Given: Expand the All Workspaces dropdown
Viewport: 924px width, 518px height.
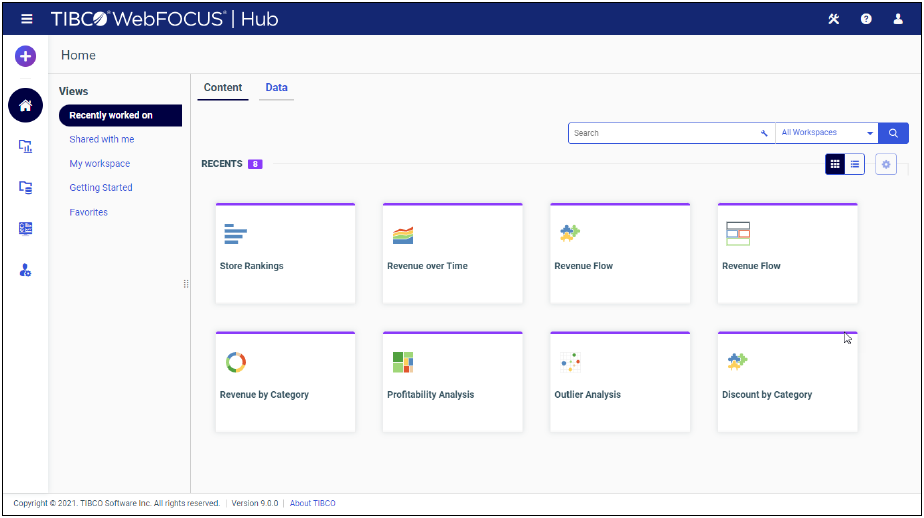Looking at the screenshot, I should [826, 133].
